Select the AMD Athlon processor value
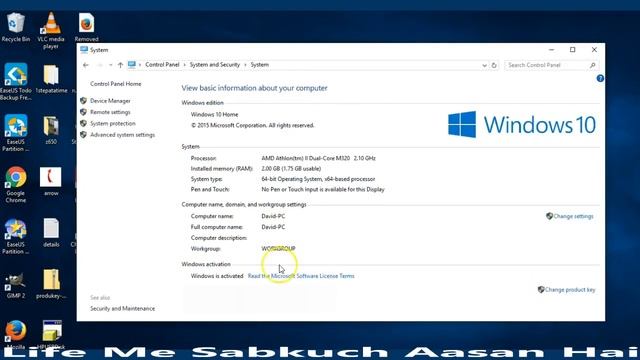Screen dimensions: 640x360 coord(318,158)
